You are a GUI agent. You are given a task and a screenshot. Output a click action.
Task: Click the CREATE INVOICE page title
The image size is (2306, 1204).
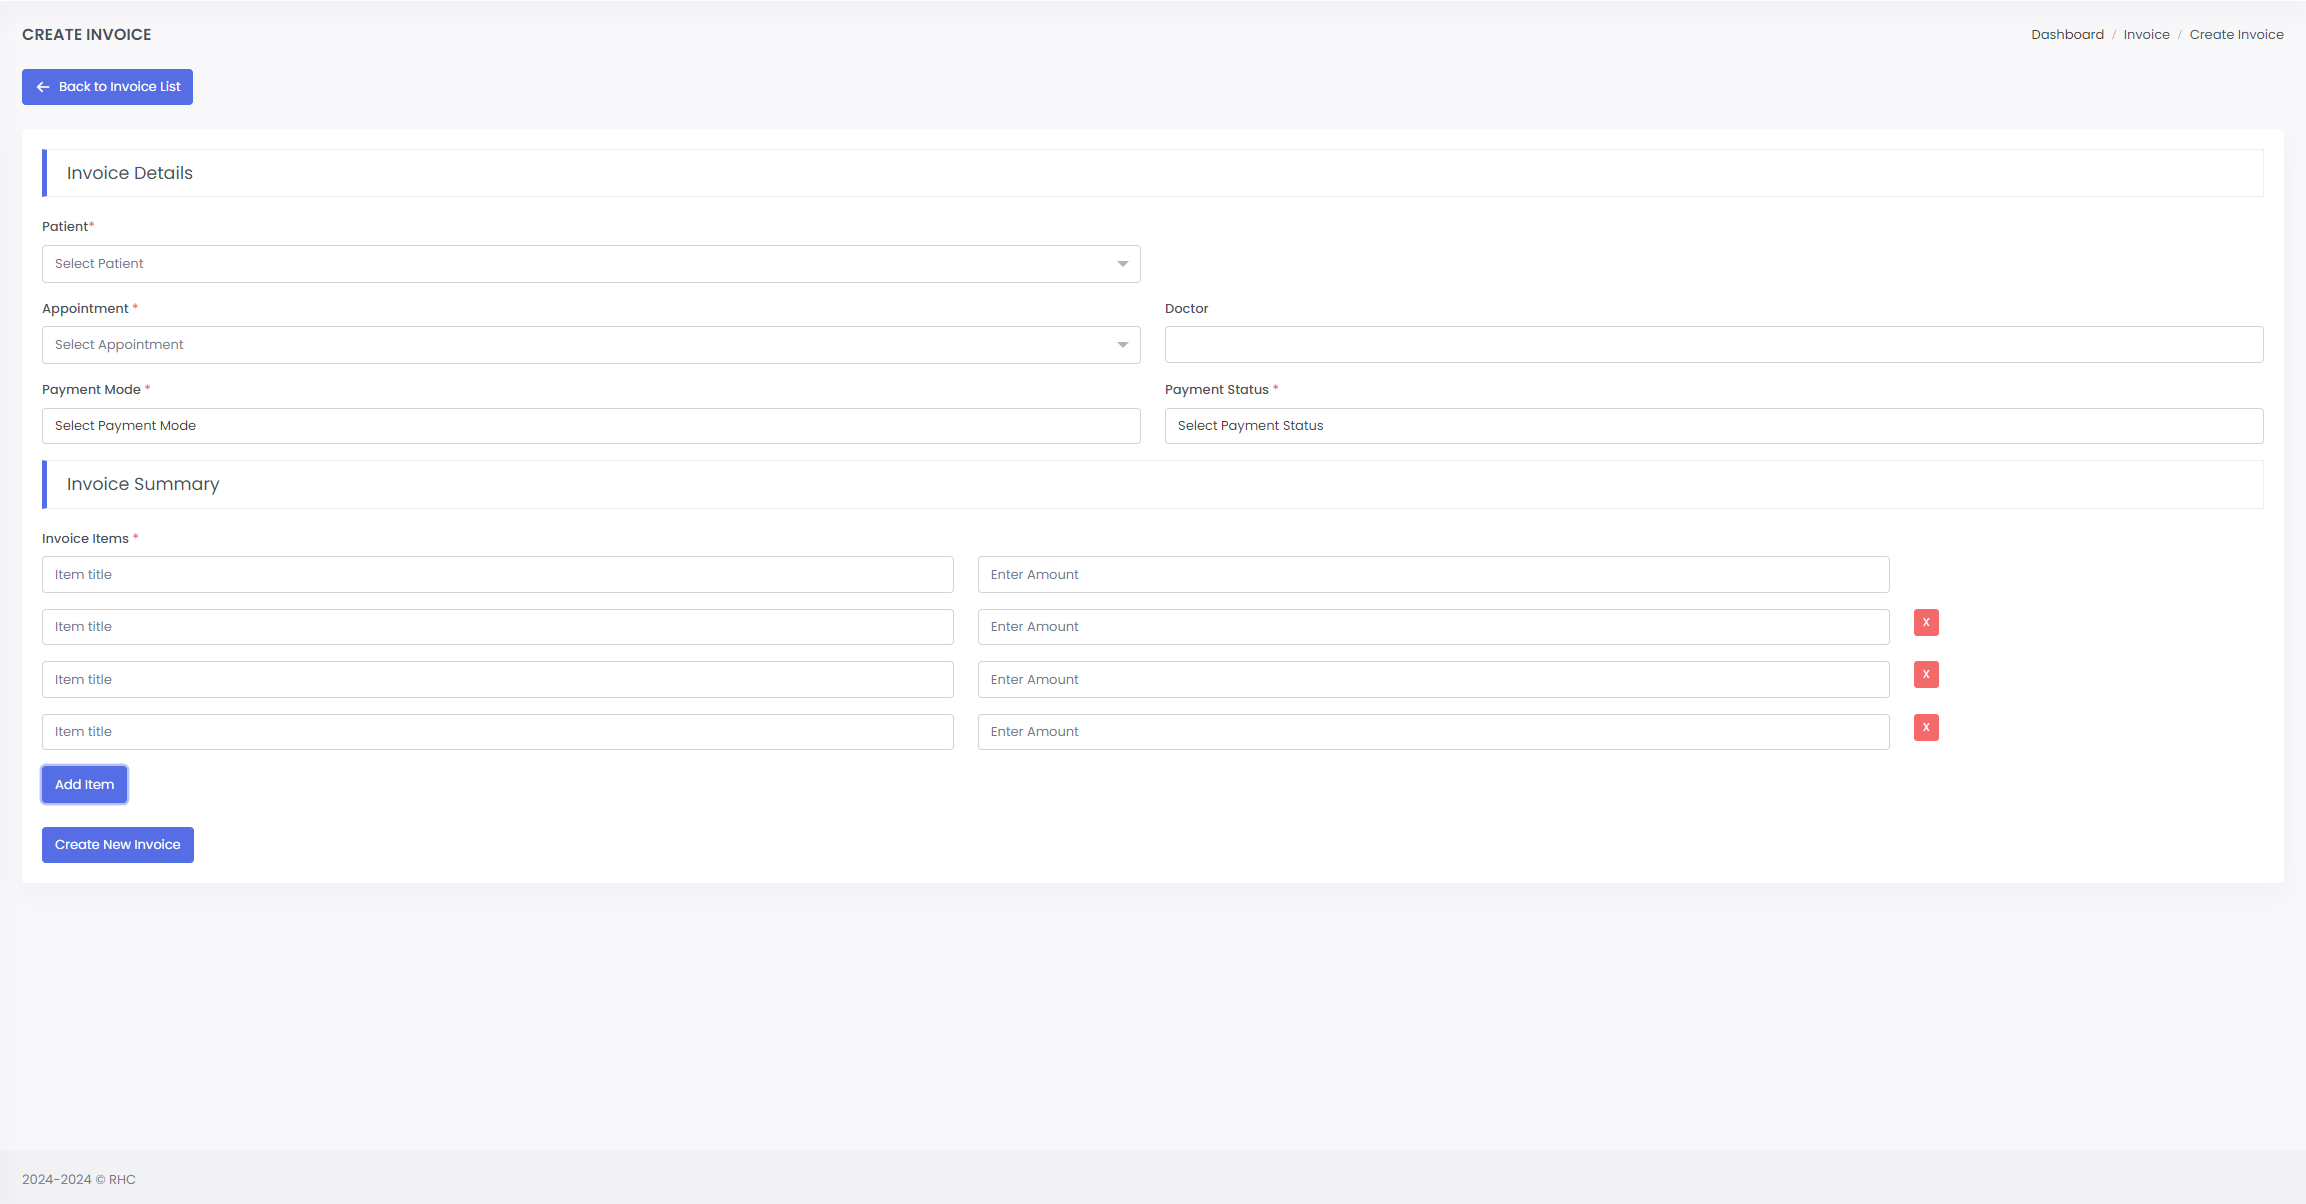87,34
